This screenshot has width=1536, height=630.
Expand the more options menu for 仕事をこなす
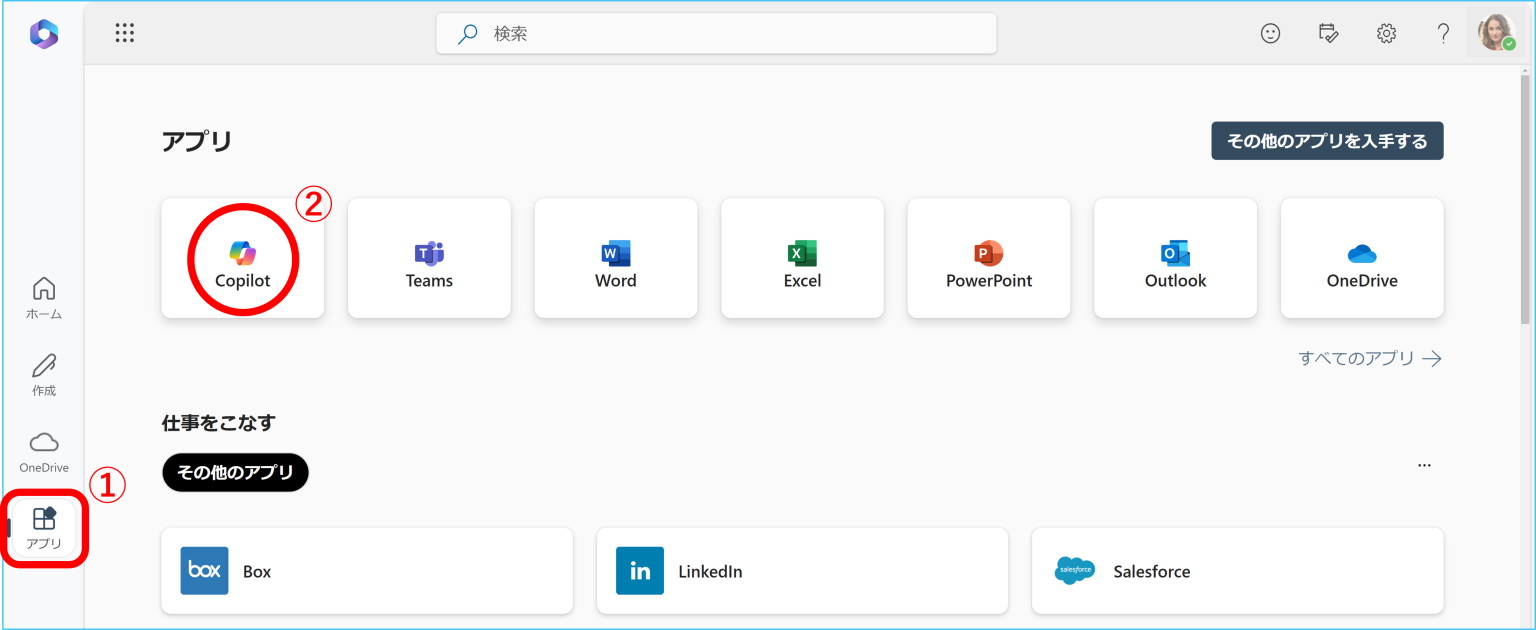1424,464
